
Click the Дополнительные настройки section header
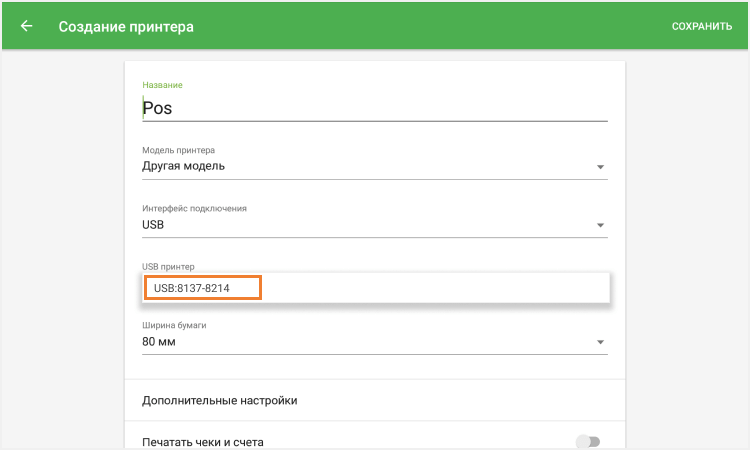(220, 400)
